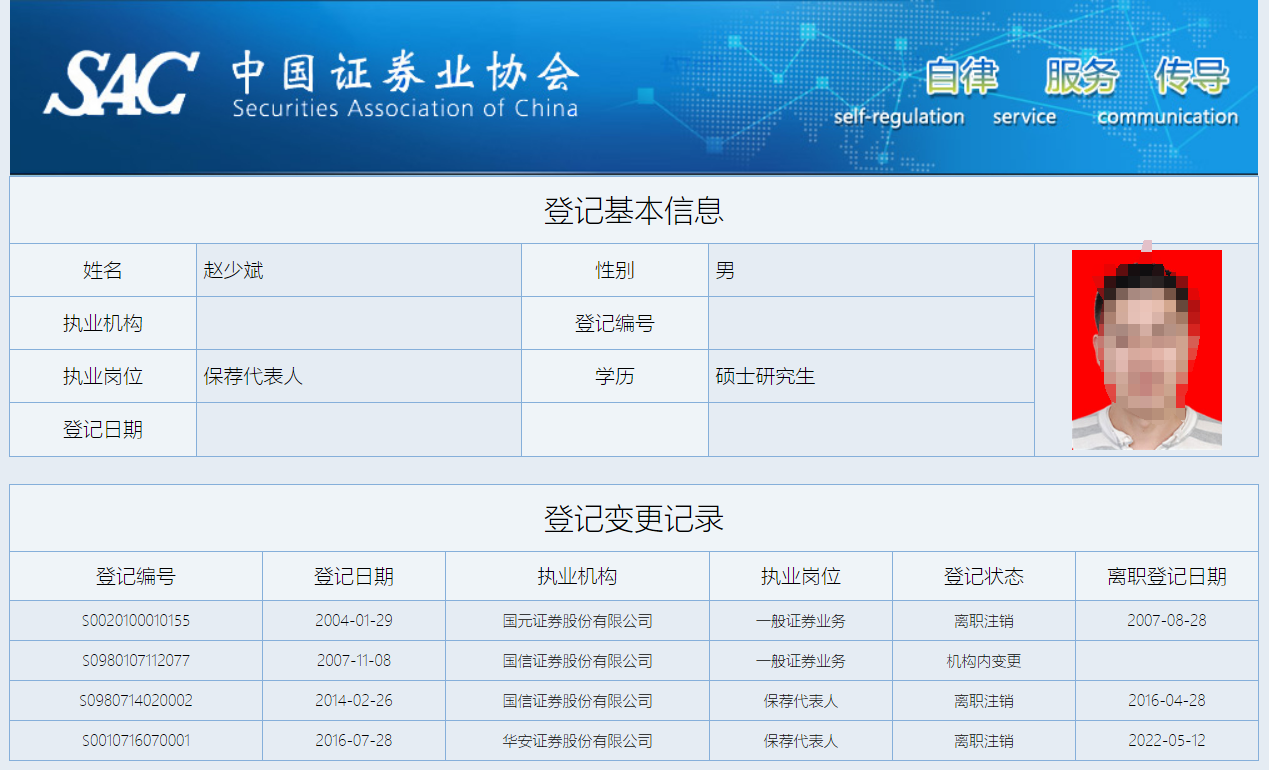1269x770 pixels.
Task: Click 离职注销 in the 2004-01-29 row
Action: (984, 620)
